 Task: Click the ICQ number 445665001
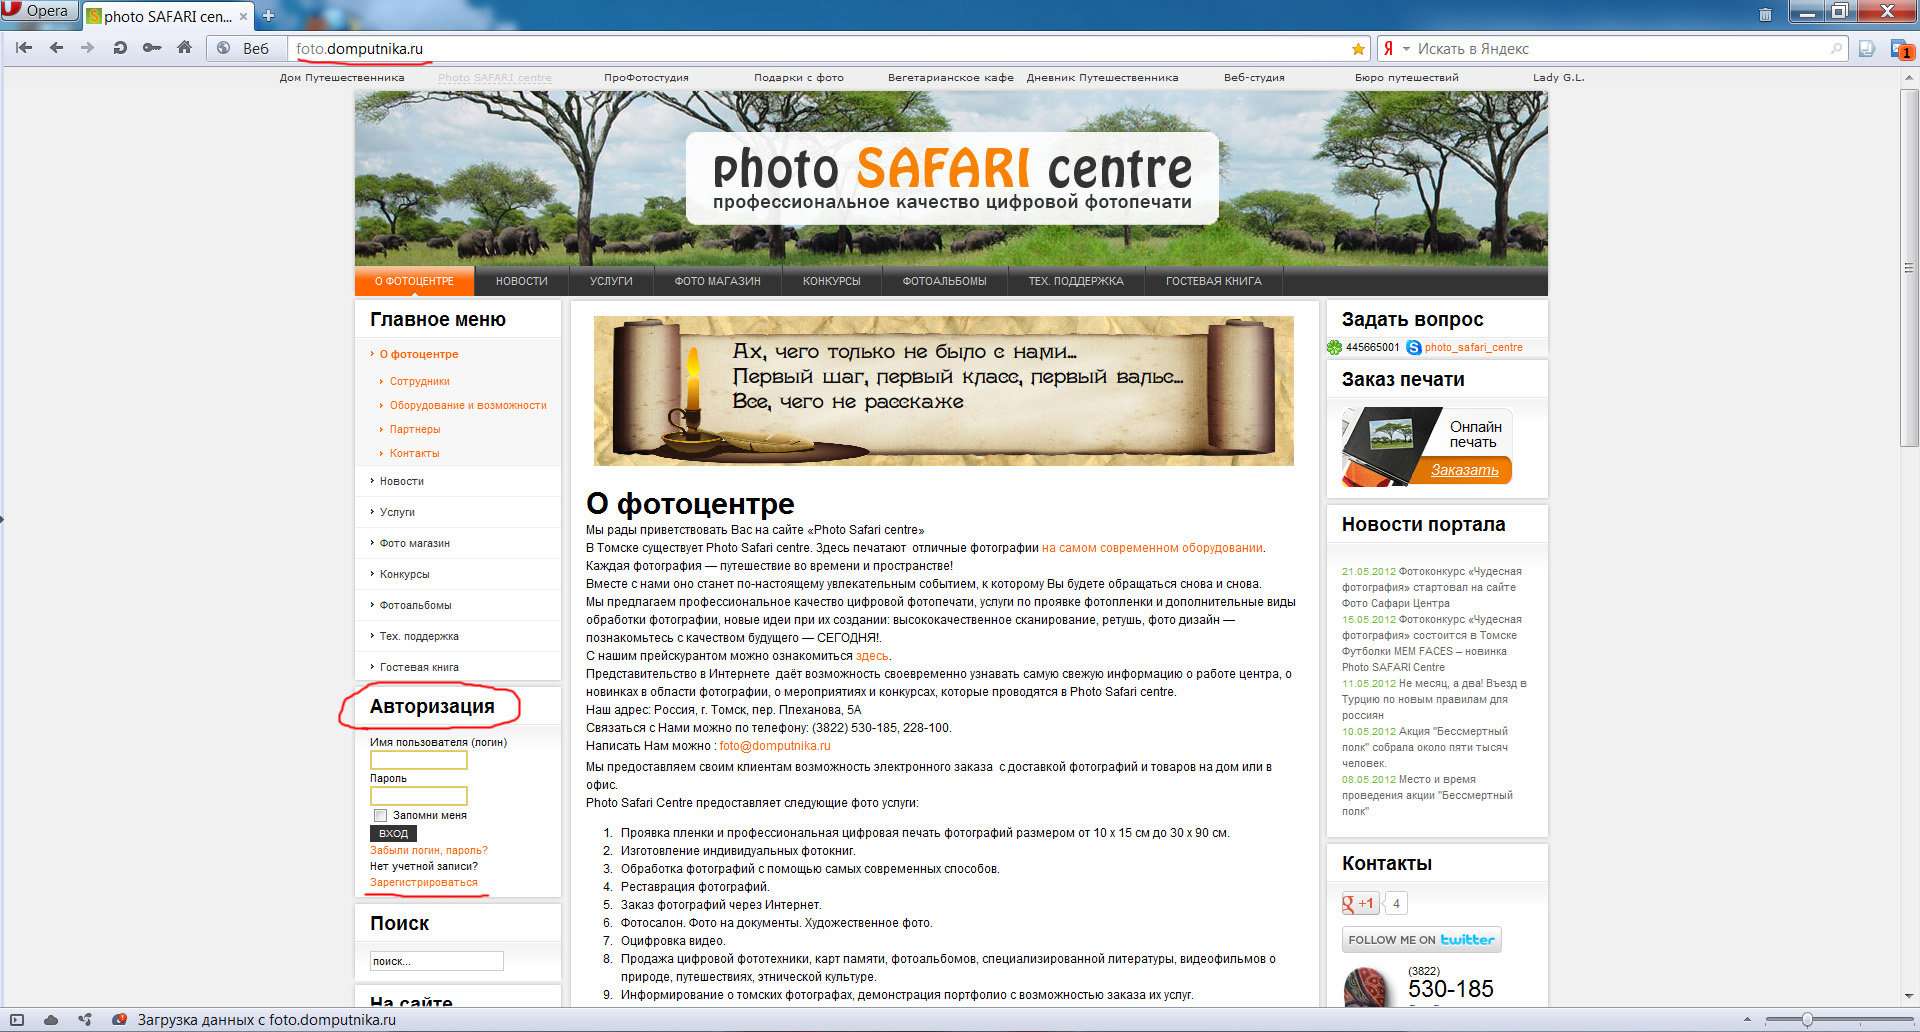(1372, 347)
